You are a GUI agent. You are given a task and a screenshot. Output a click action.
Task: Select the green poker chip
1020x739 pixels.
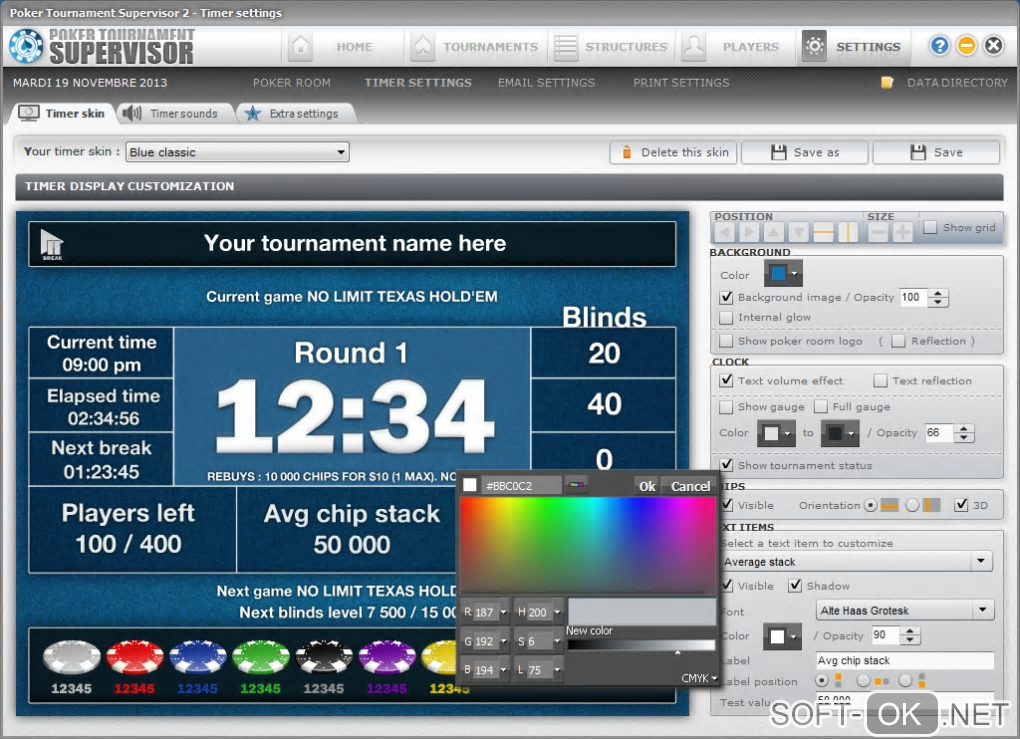[261, 657]
